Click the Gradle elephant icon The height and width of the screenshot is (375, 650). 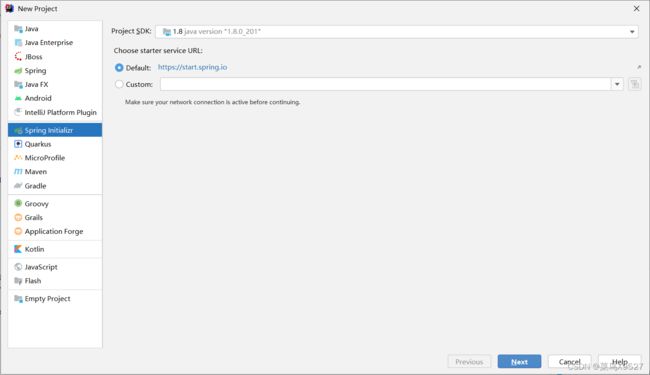[x=18, y=186]
